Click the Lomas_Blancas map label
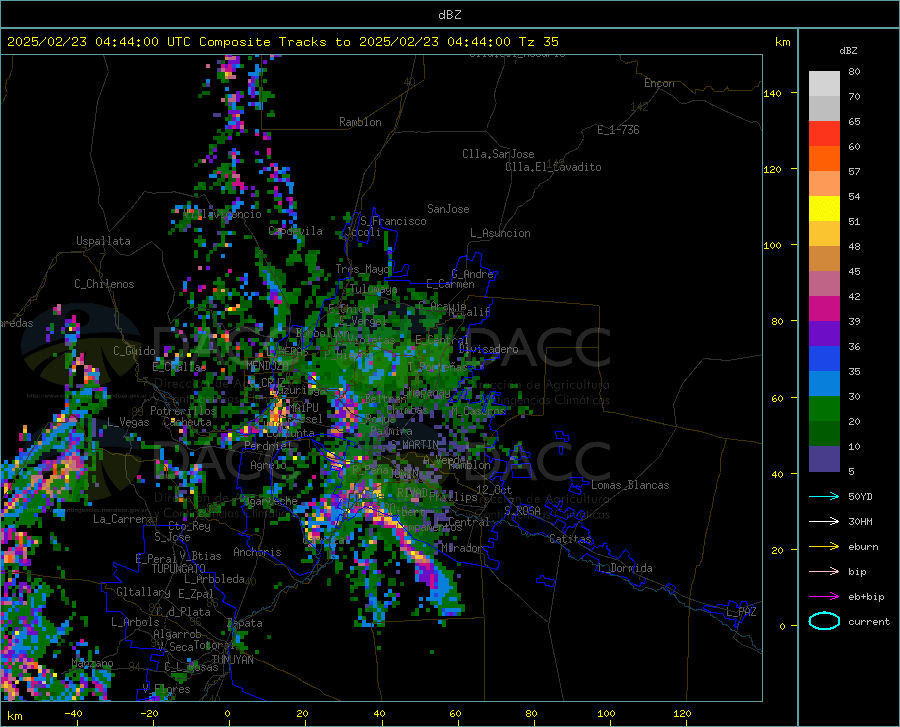Image resolution: width=900 pixels, height=727 pixels. (630, 485)
